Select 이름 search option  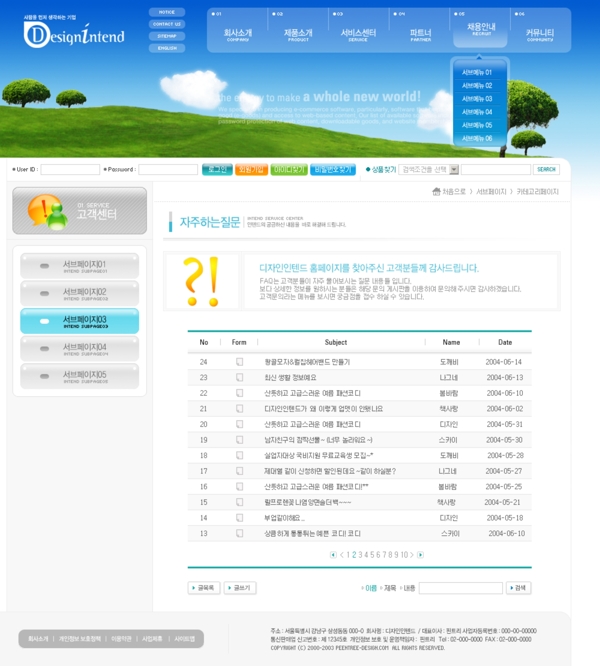369,588
